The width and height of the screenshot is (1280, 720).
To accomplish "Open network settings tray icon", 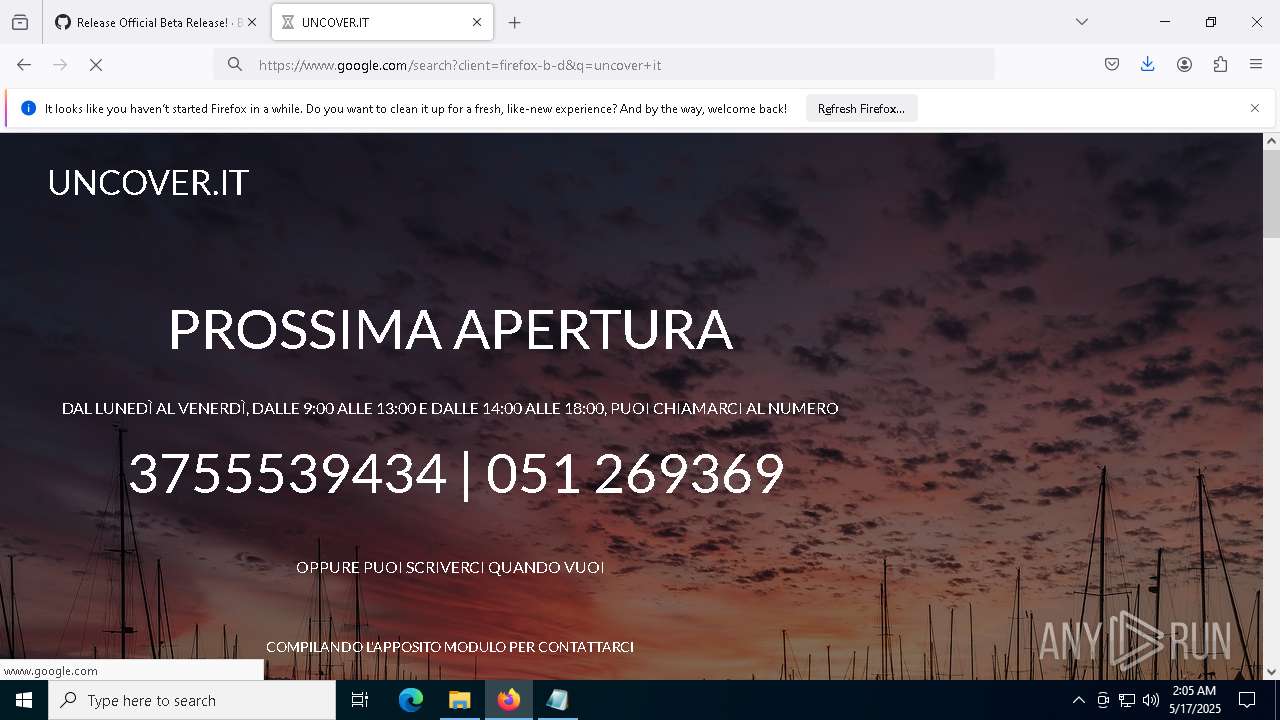I will click(1127, 700).
